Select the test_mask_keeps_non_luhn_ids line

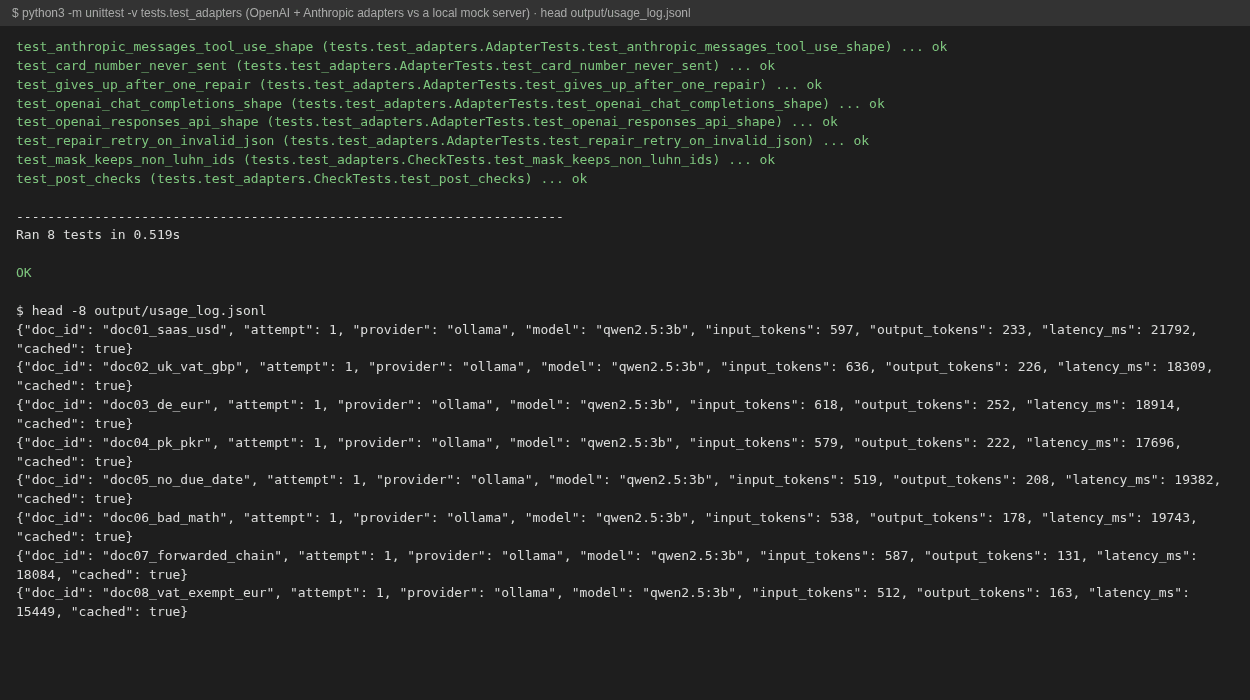coord(395,160)
